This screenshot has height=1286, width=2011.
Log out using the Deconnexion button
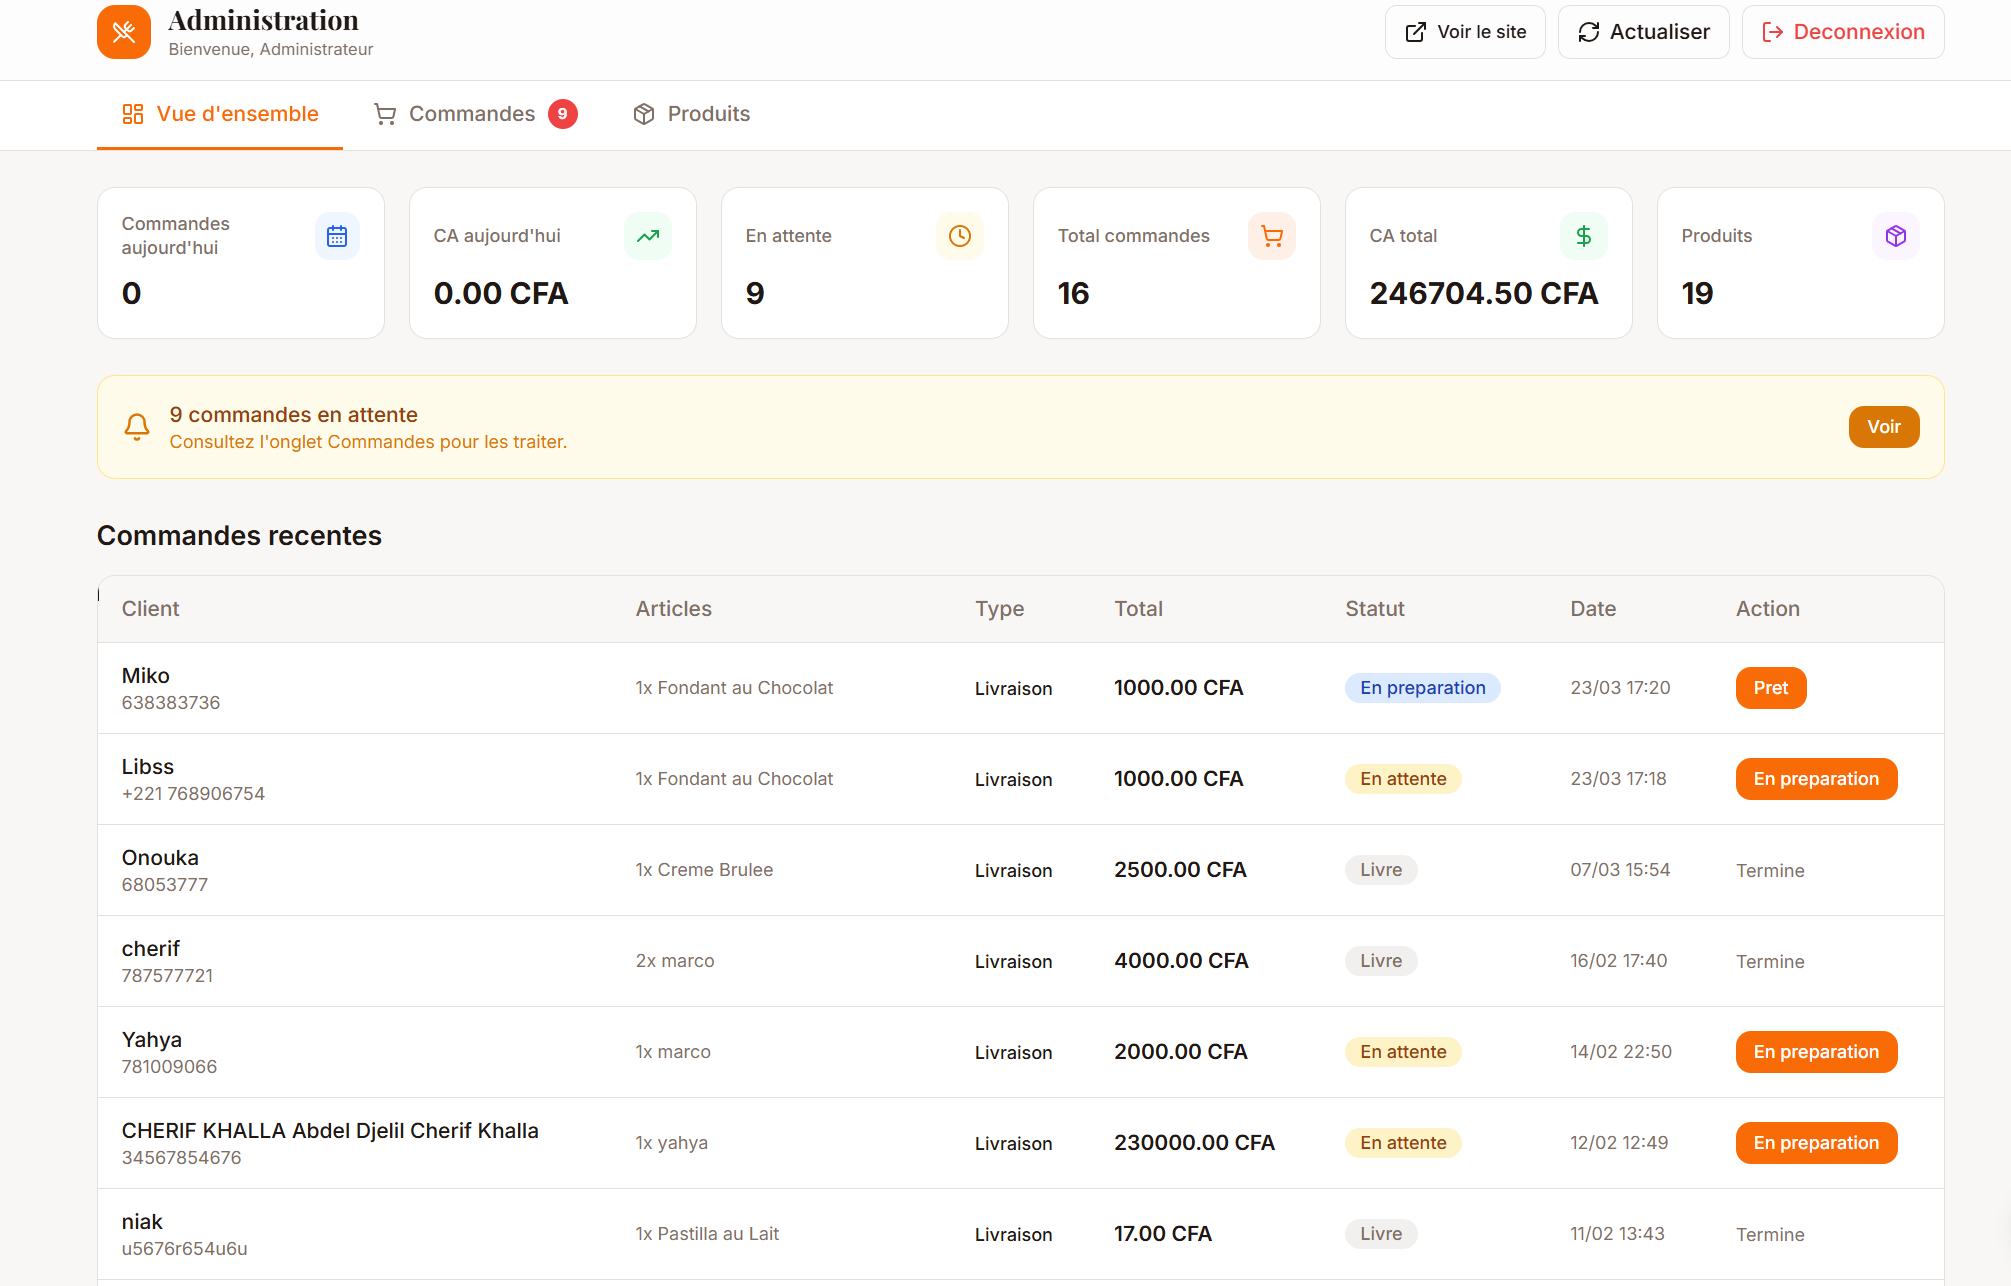[1842, 32]
